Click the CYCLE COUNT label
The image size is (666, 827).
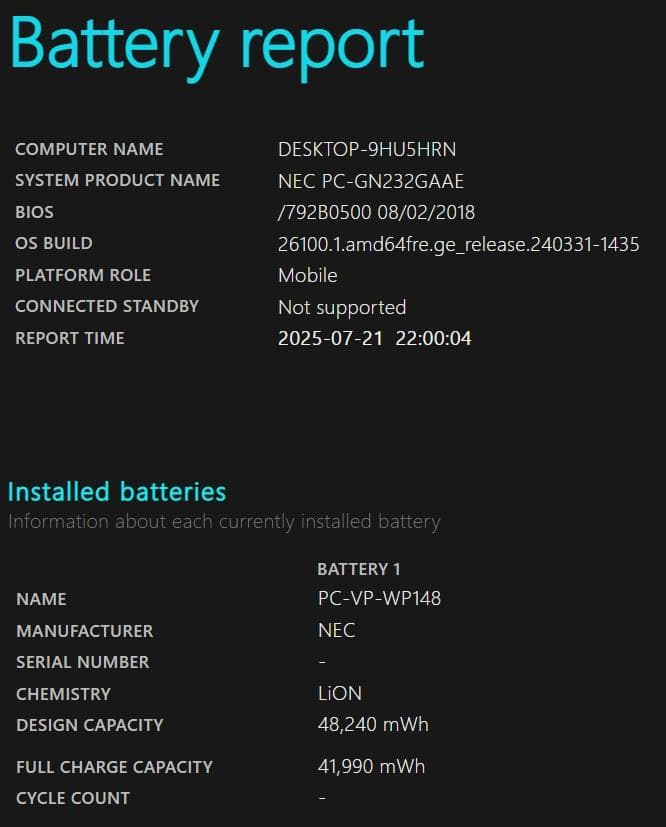pyautogui.click(x=73, y=798)
